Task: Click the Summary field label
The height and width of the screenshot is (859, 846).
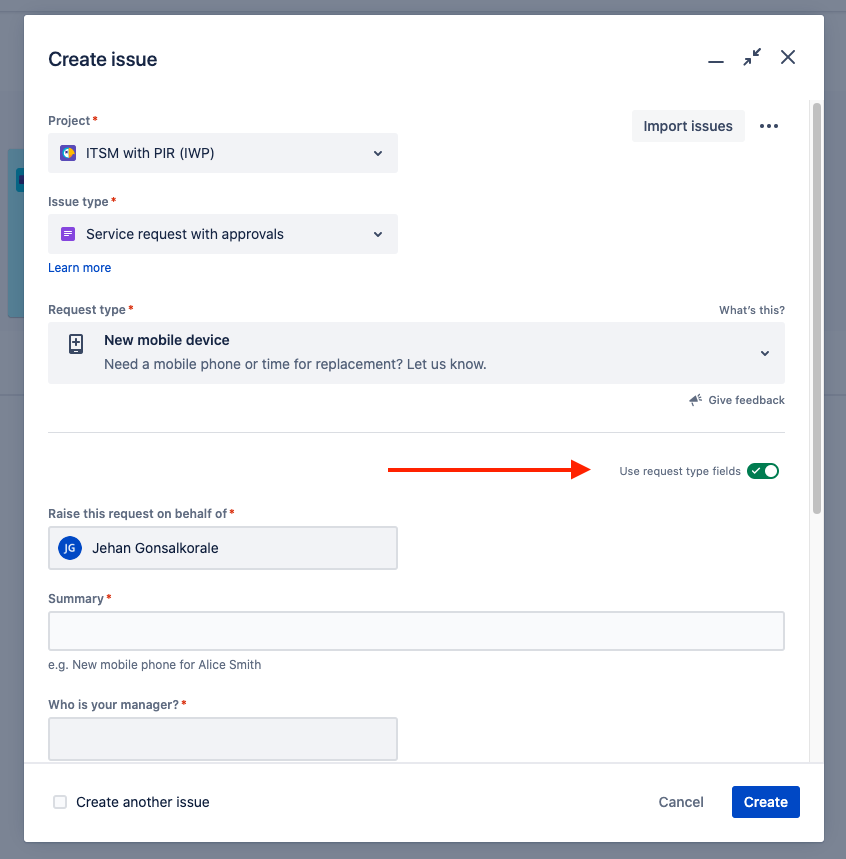Action: pos(76,599)
